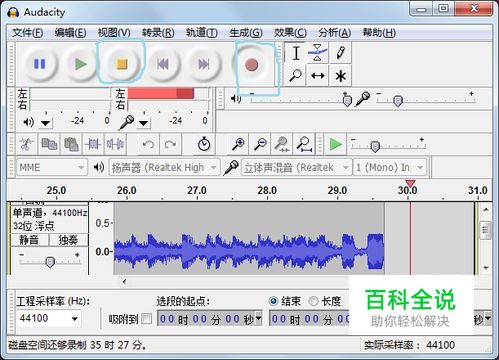Viewport: 499px width, 360px height.
Task: Open the 生成(G) menu
Action: click(246, 33)
